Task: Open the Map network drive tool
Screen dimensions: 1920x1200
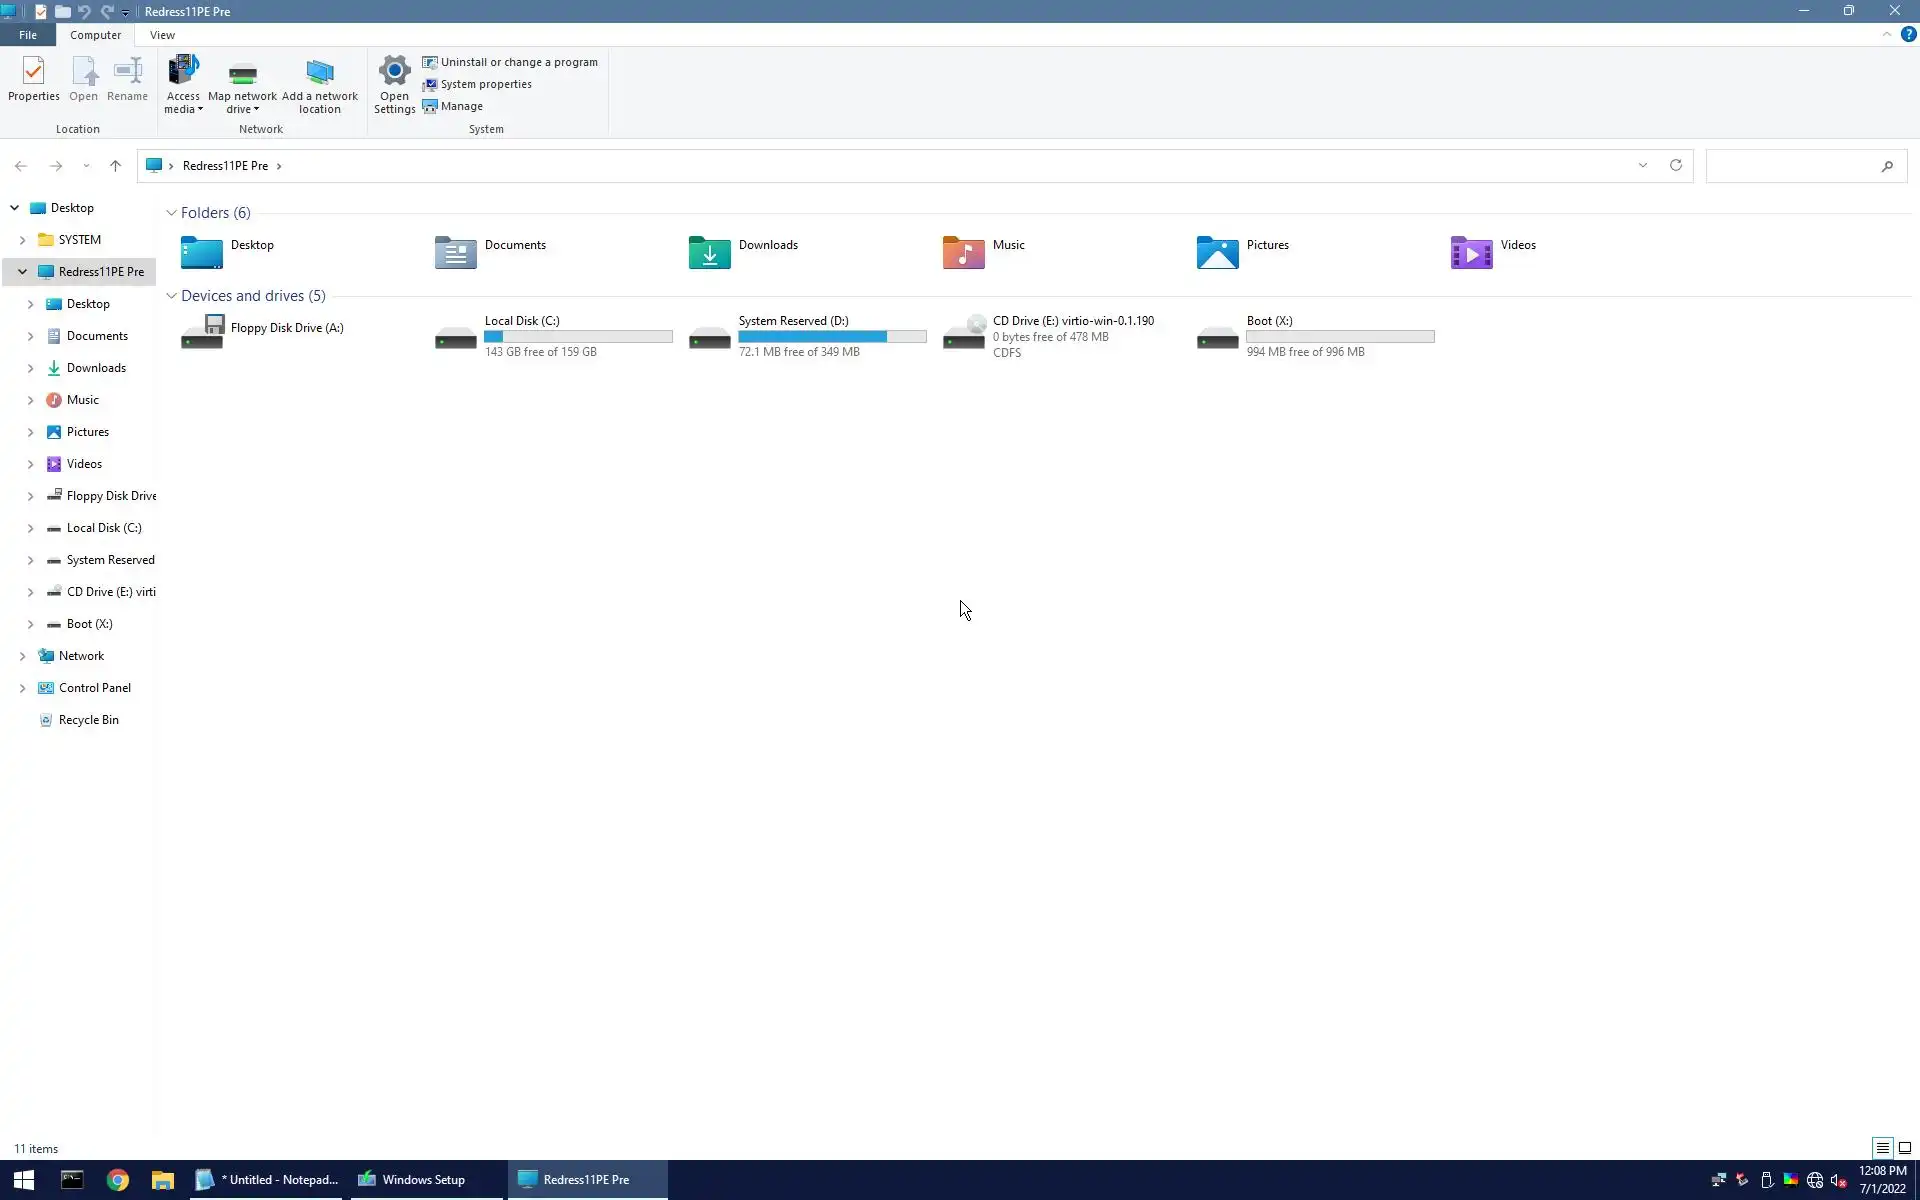Action: point(242,84)
